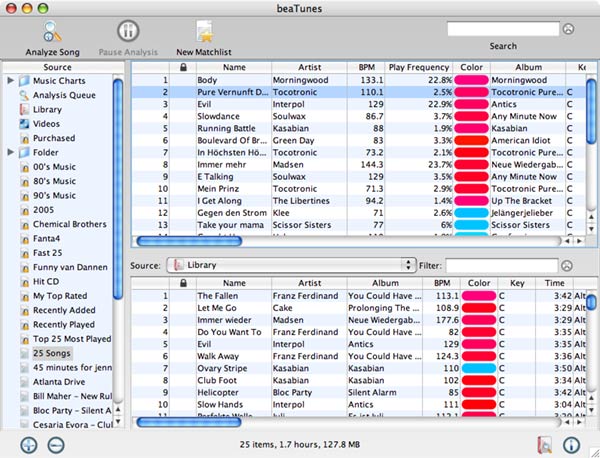
Task: Click the info icon at bottom right
Action: click(573, 445)
